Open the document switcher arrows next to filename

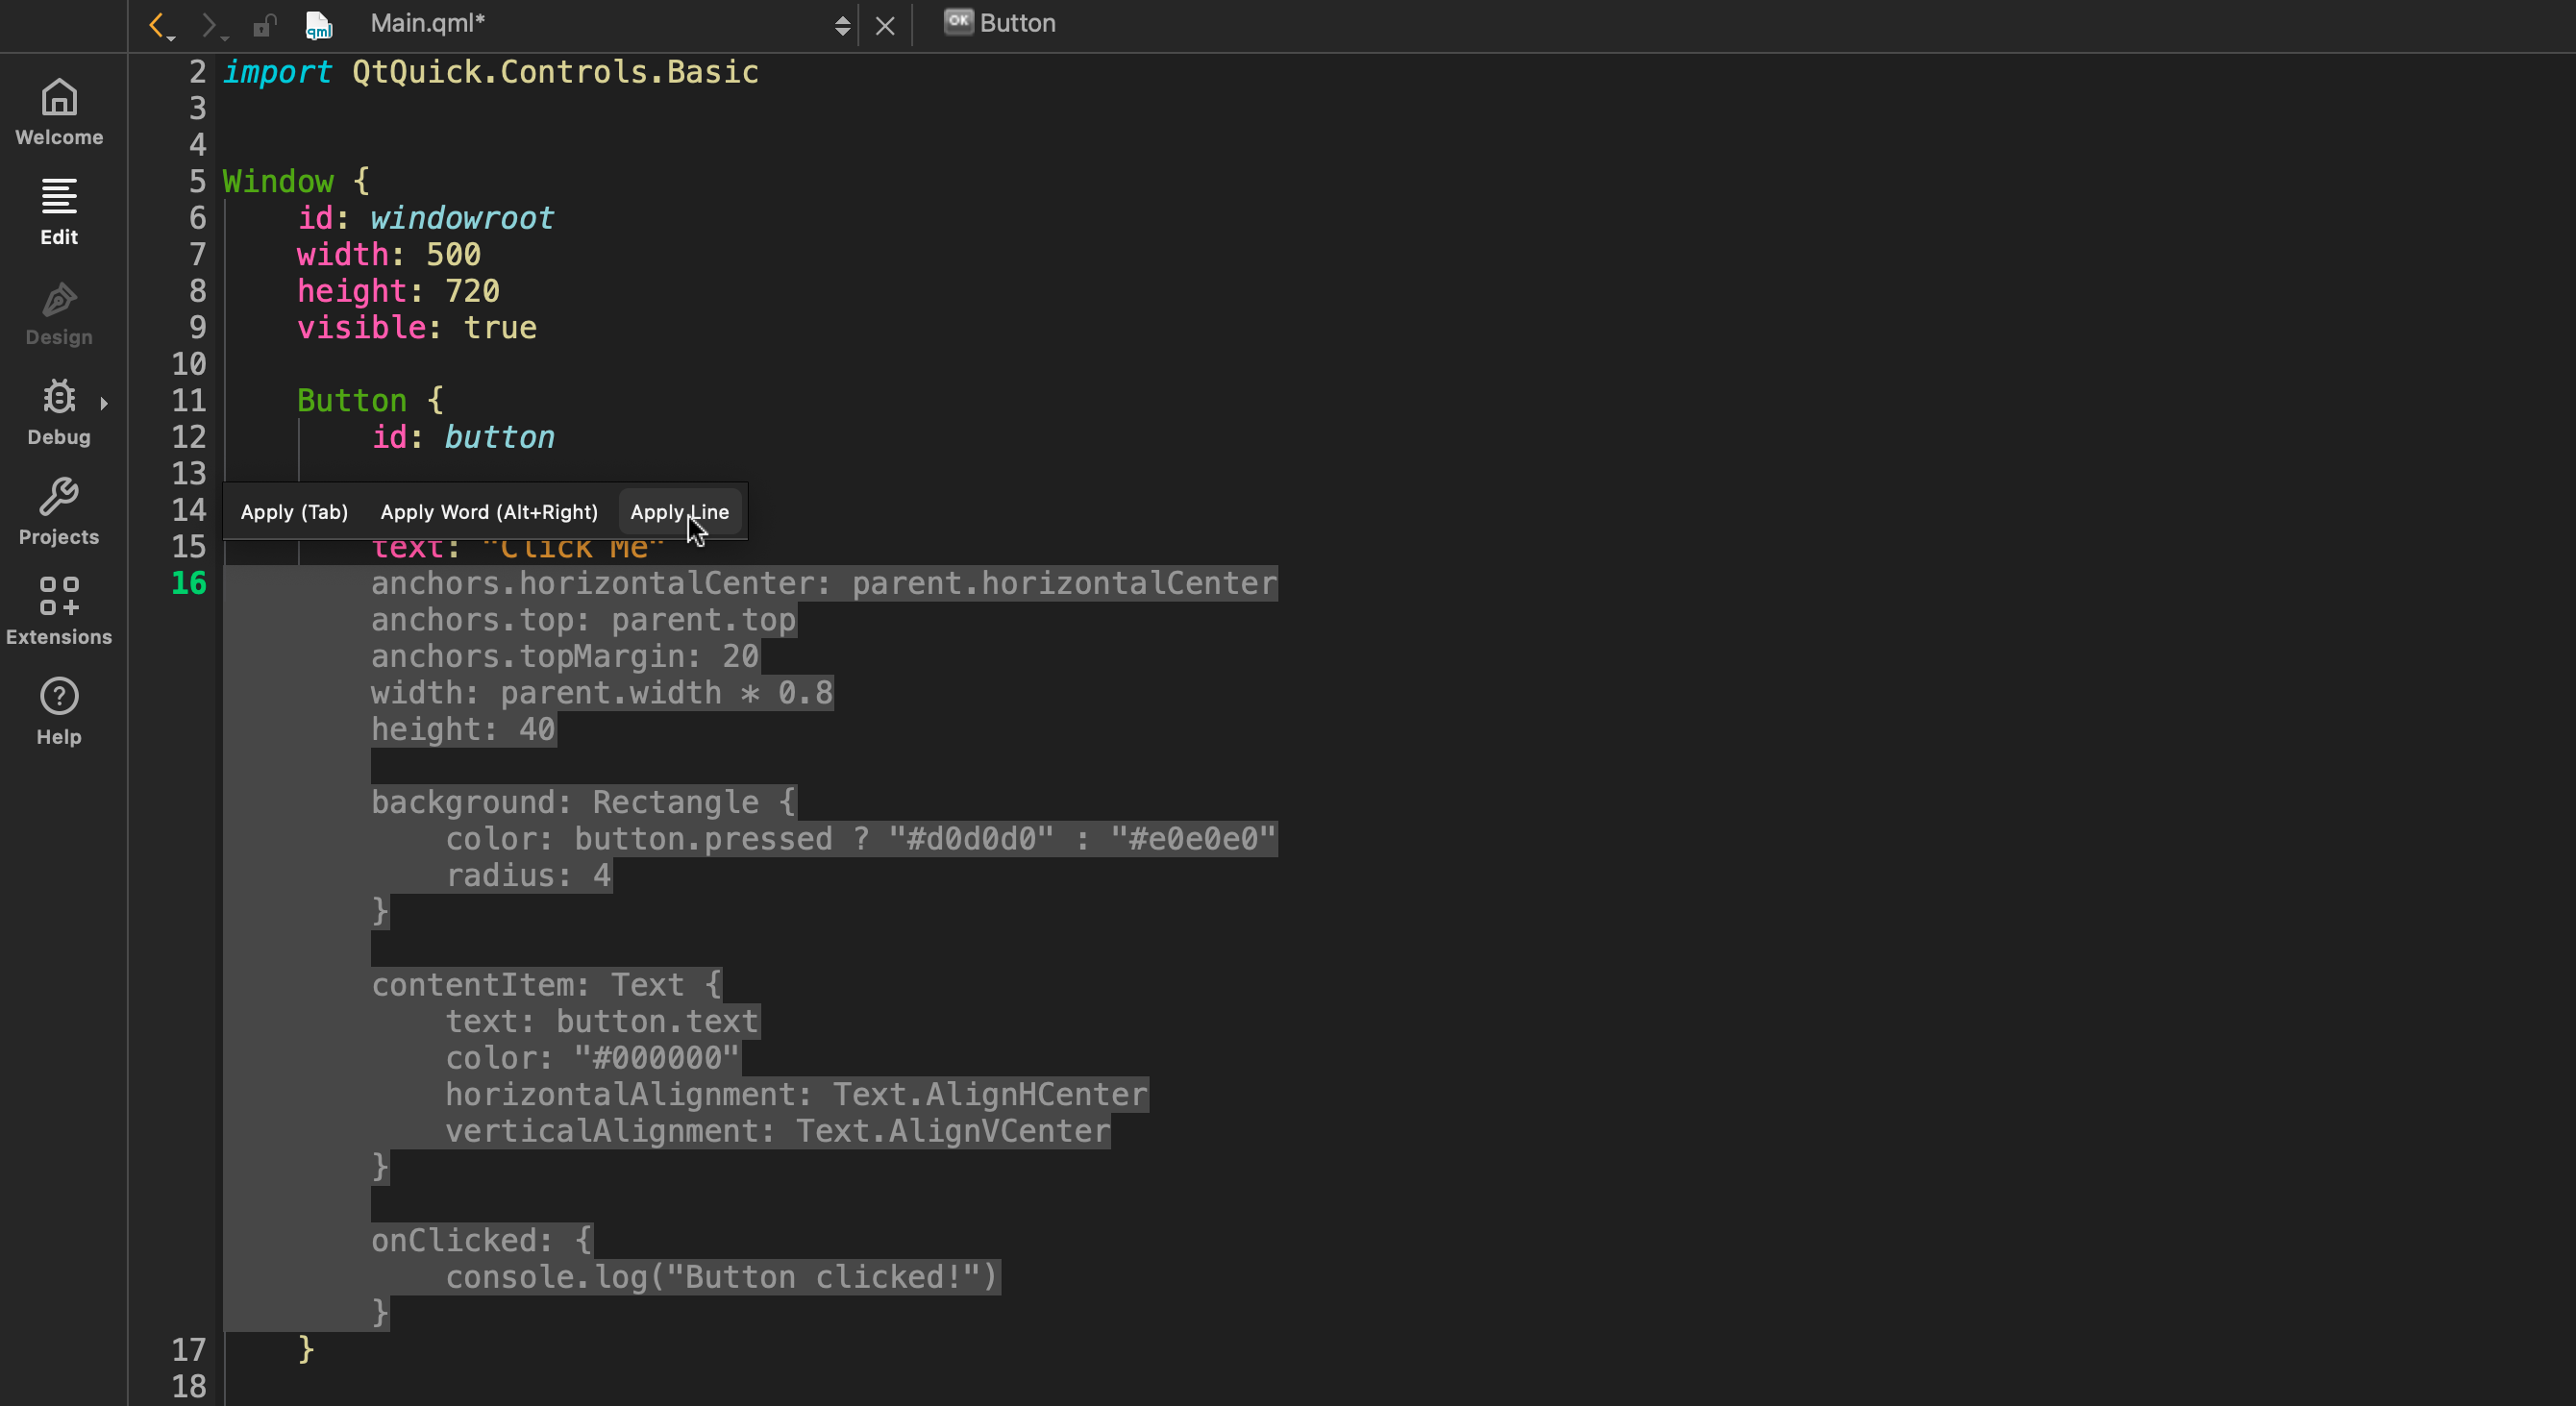842,25
